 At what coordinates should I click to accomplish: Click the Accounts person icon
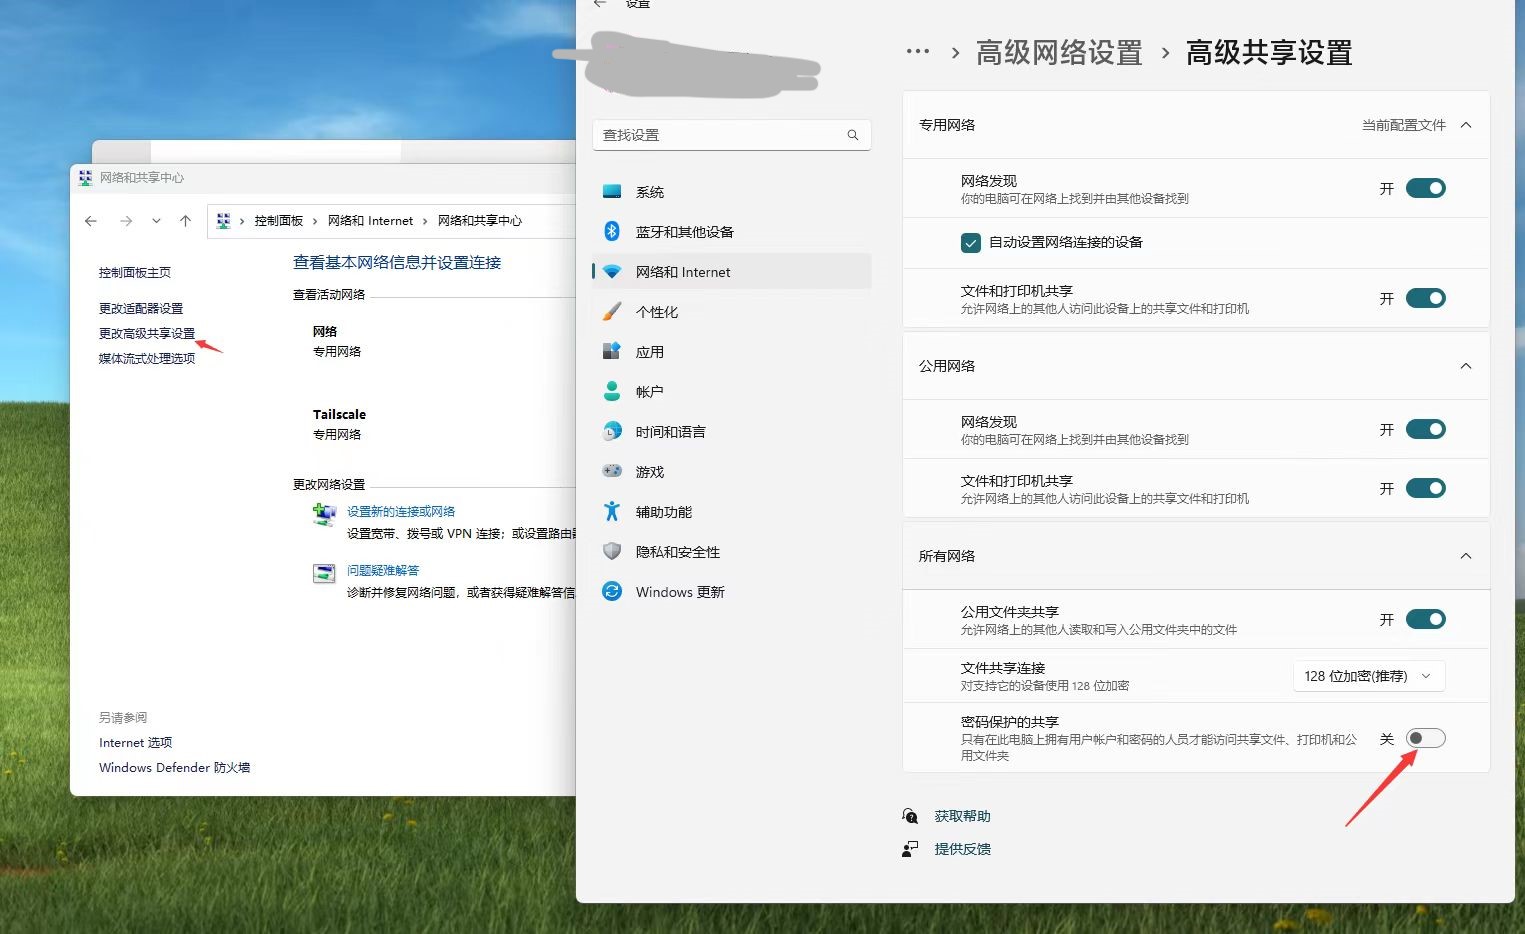coord(612,391)
